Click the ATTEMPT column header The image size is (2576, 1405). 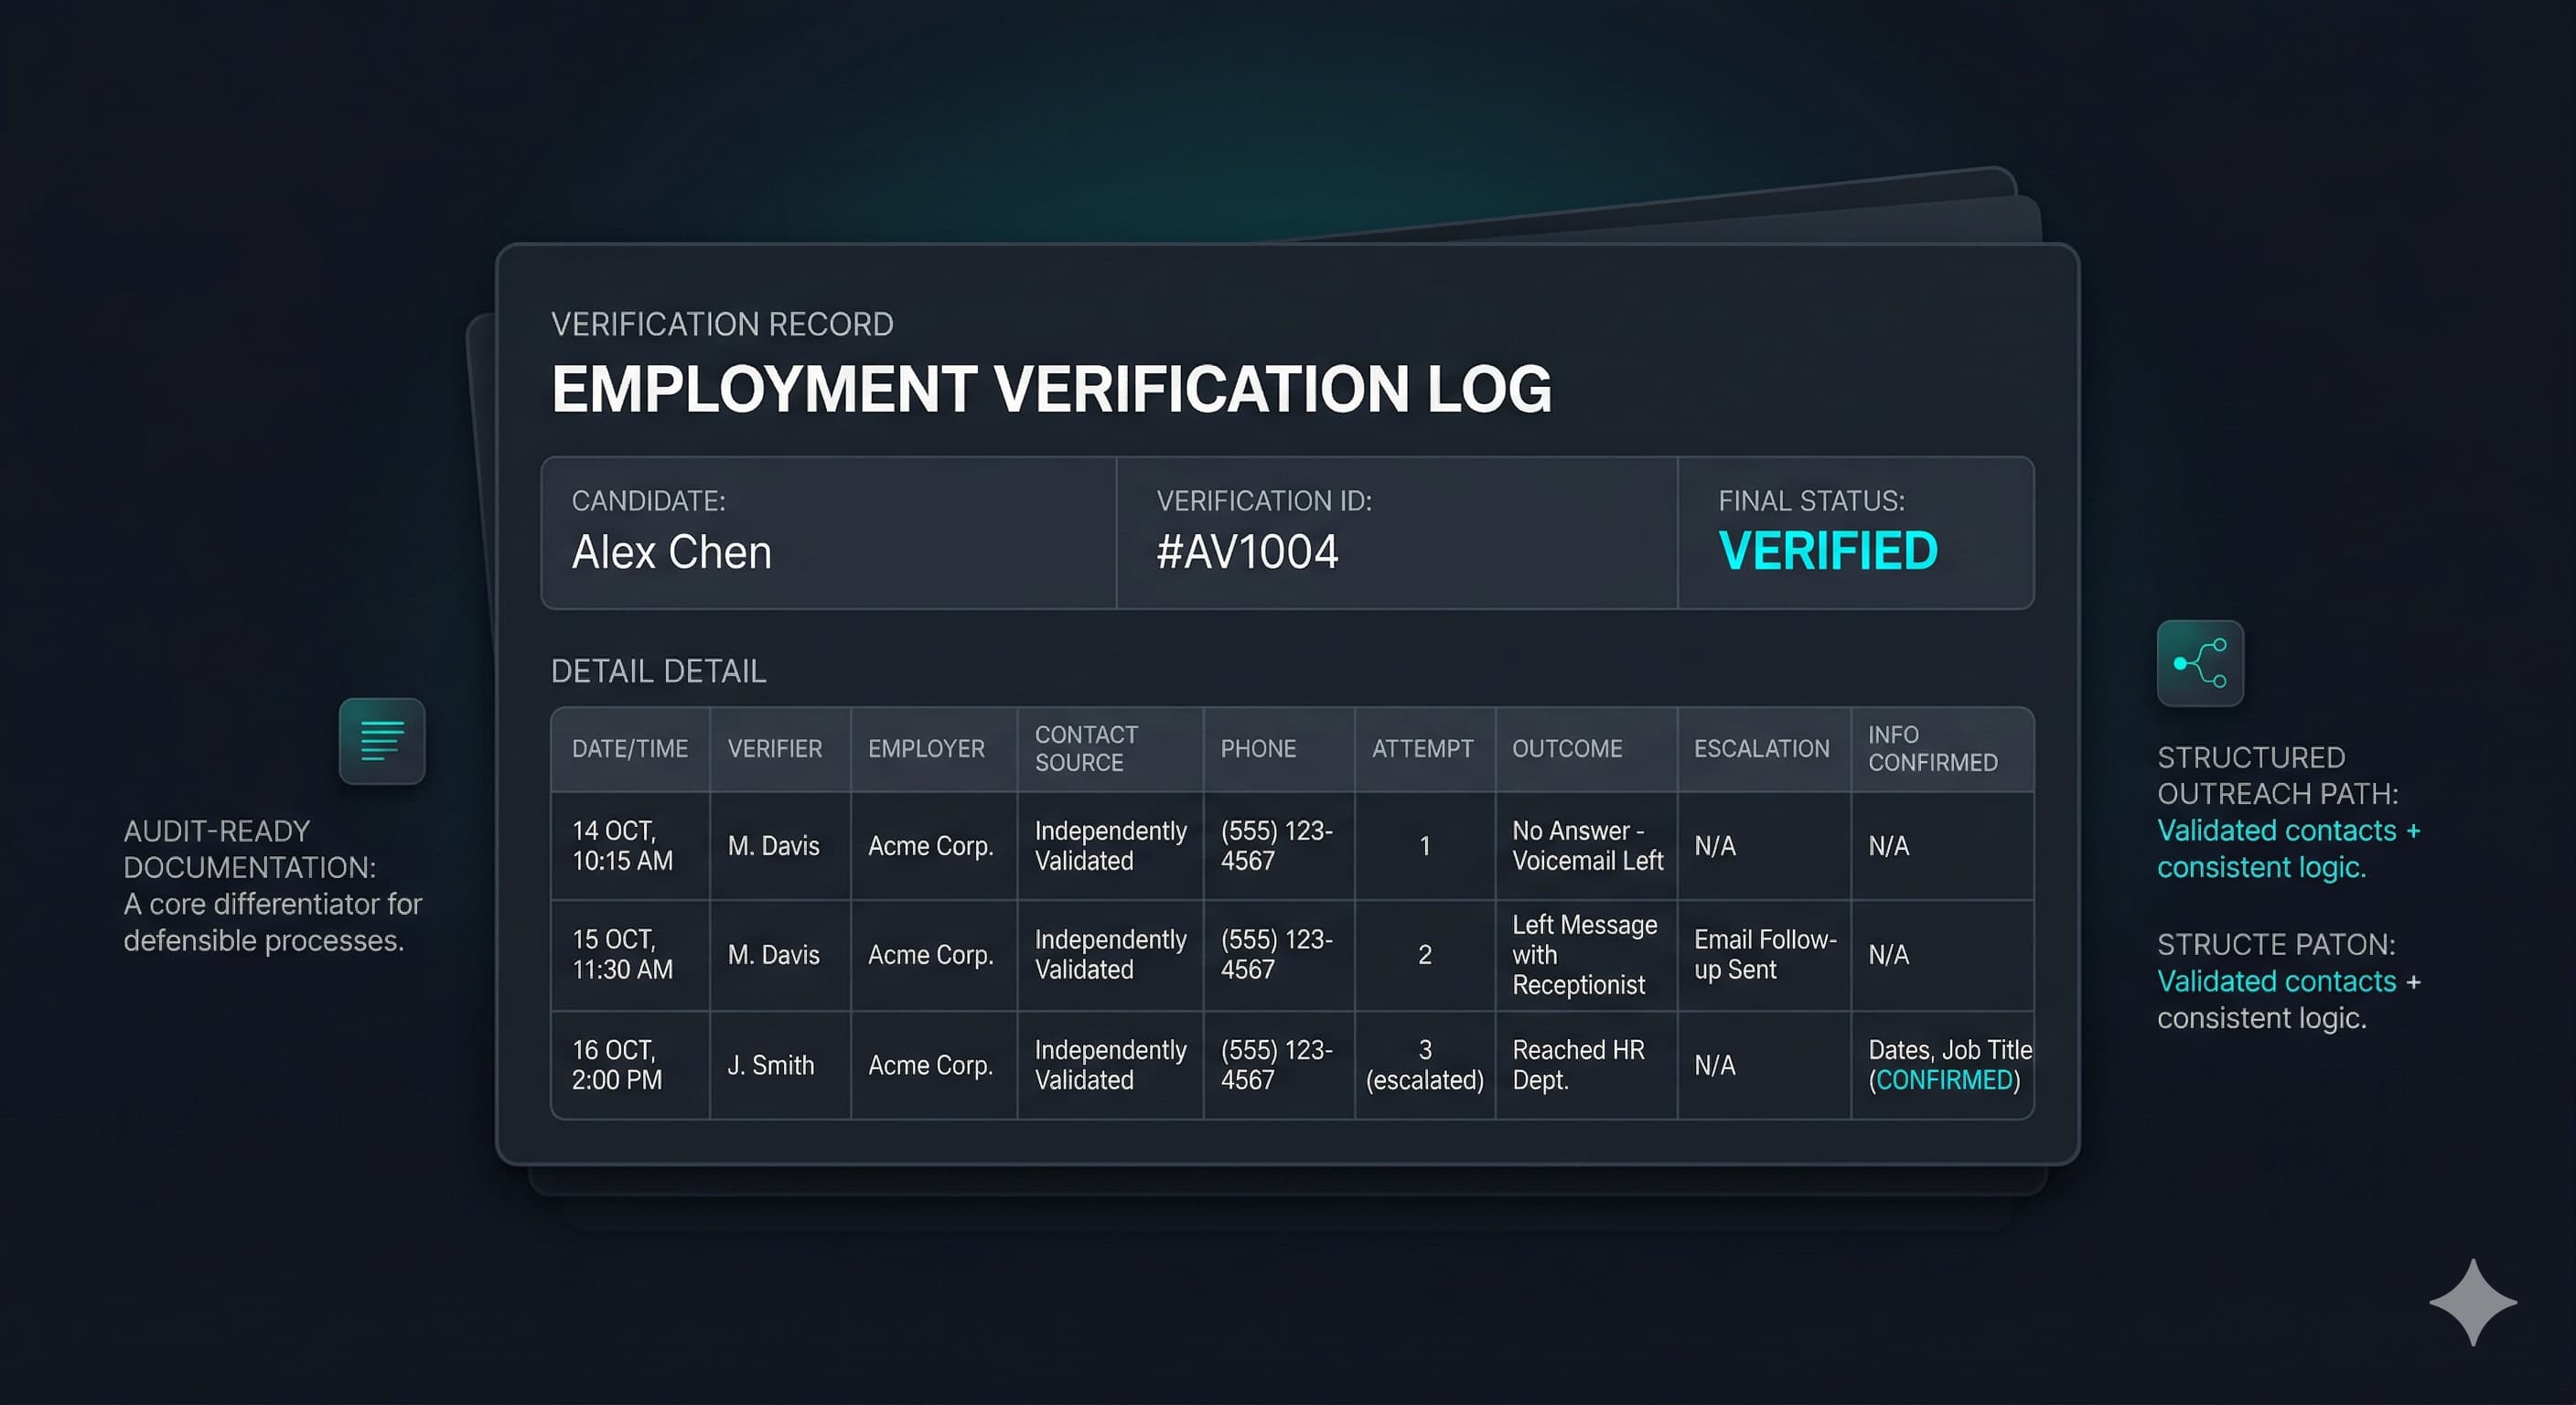pyautogui.click(x=1422, y=749)
